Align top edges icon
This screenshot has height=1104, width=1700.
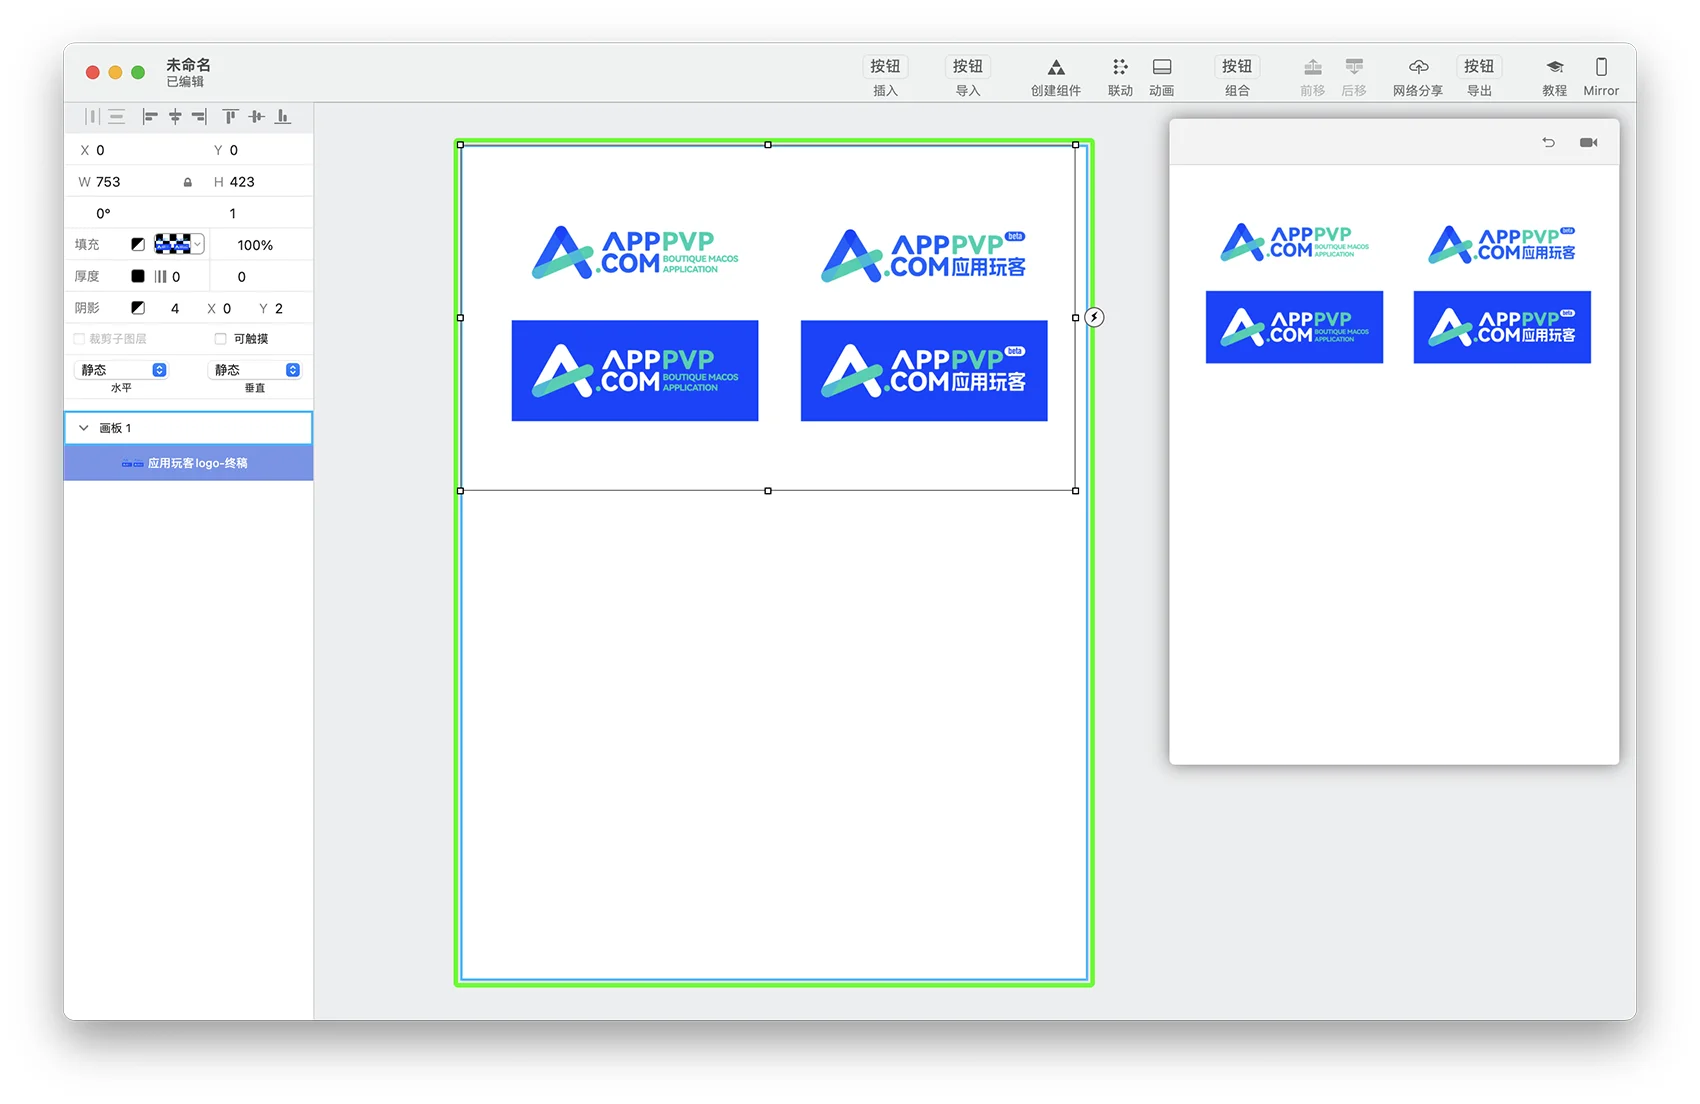(230, 117)
